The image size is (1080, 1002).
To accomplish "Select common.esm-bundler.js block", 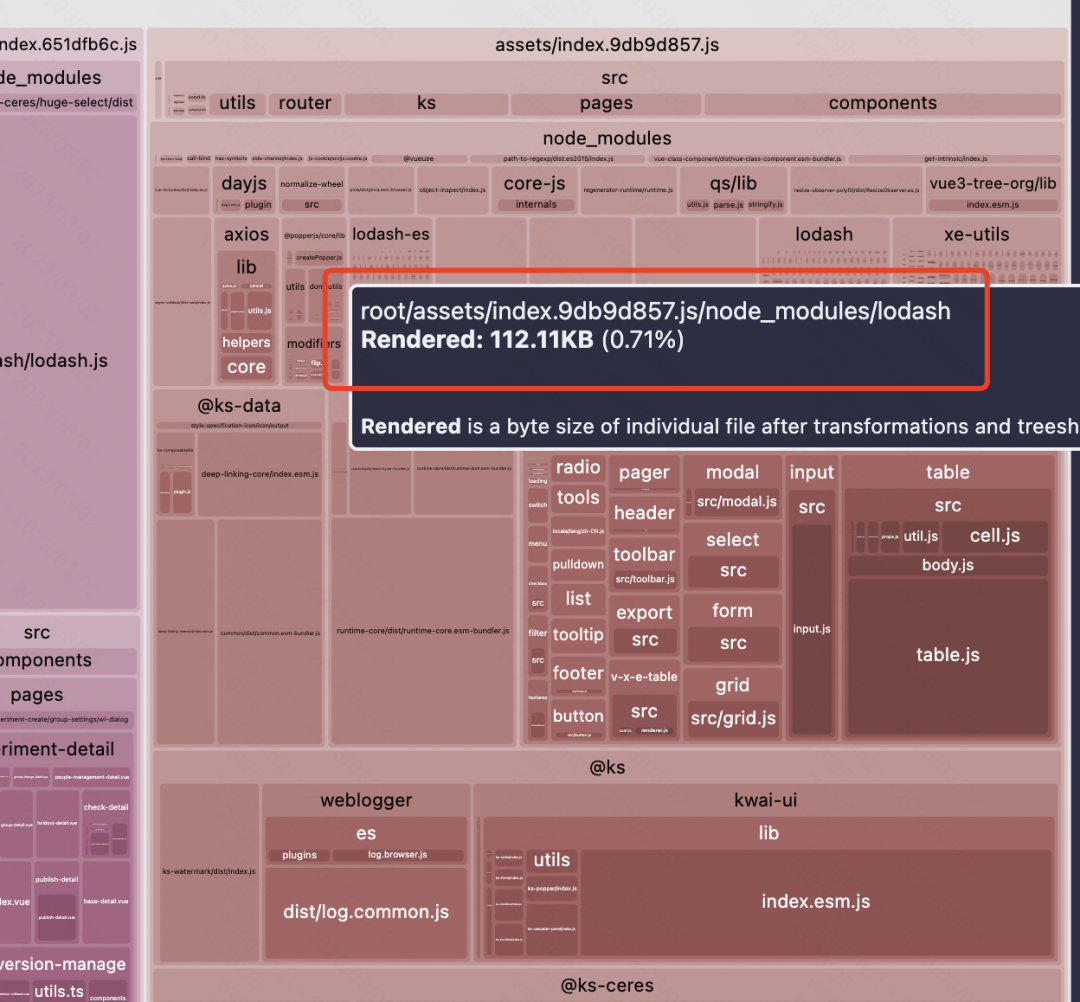I will click(270, 632).
